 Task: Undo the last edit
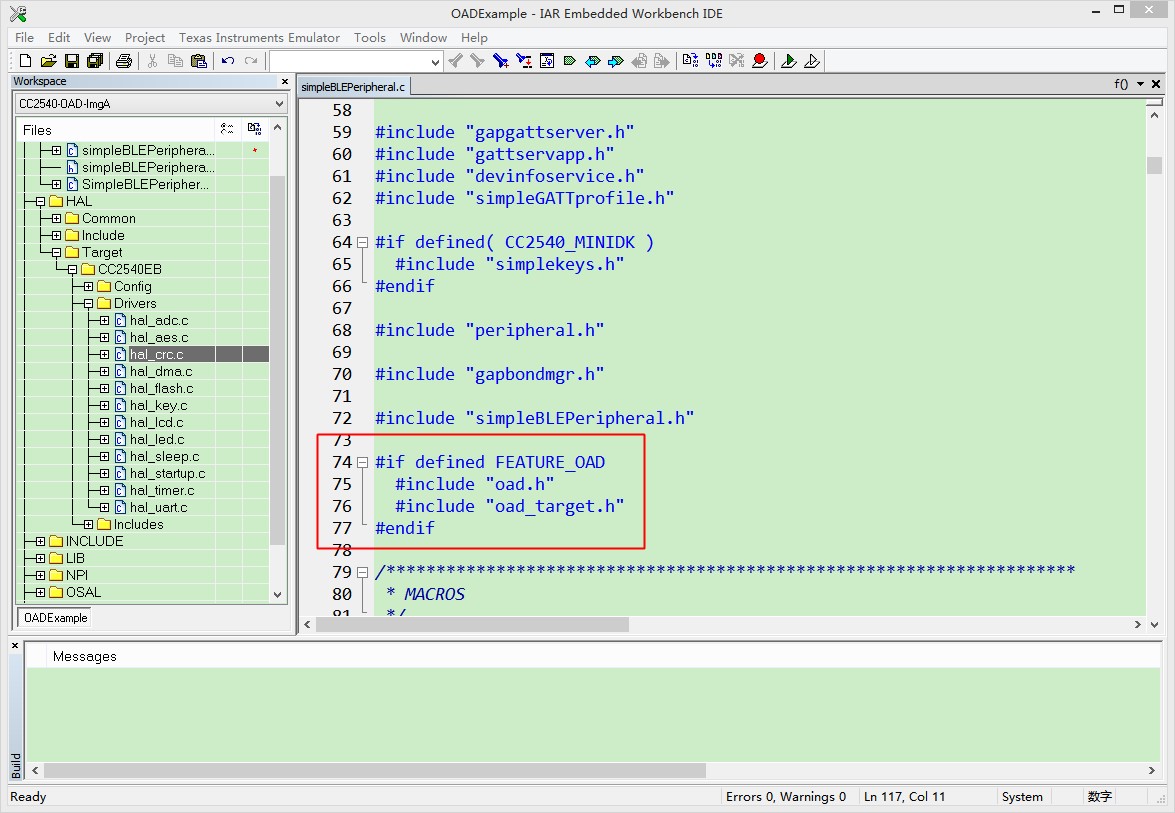(228, 61)
